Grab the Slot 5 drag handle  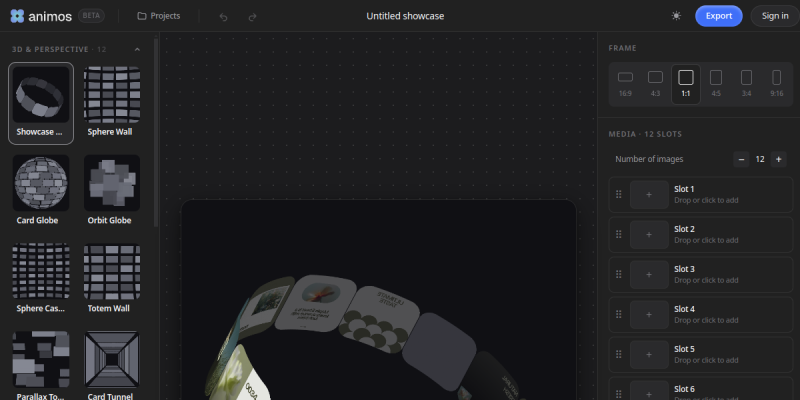click(x=618, y=355)
